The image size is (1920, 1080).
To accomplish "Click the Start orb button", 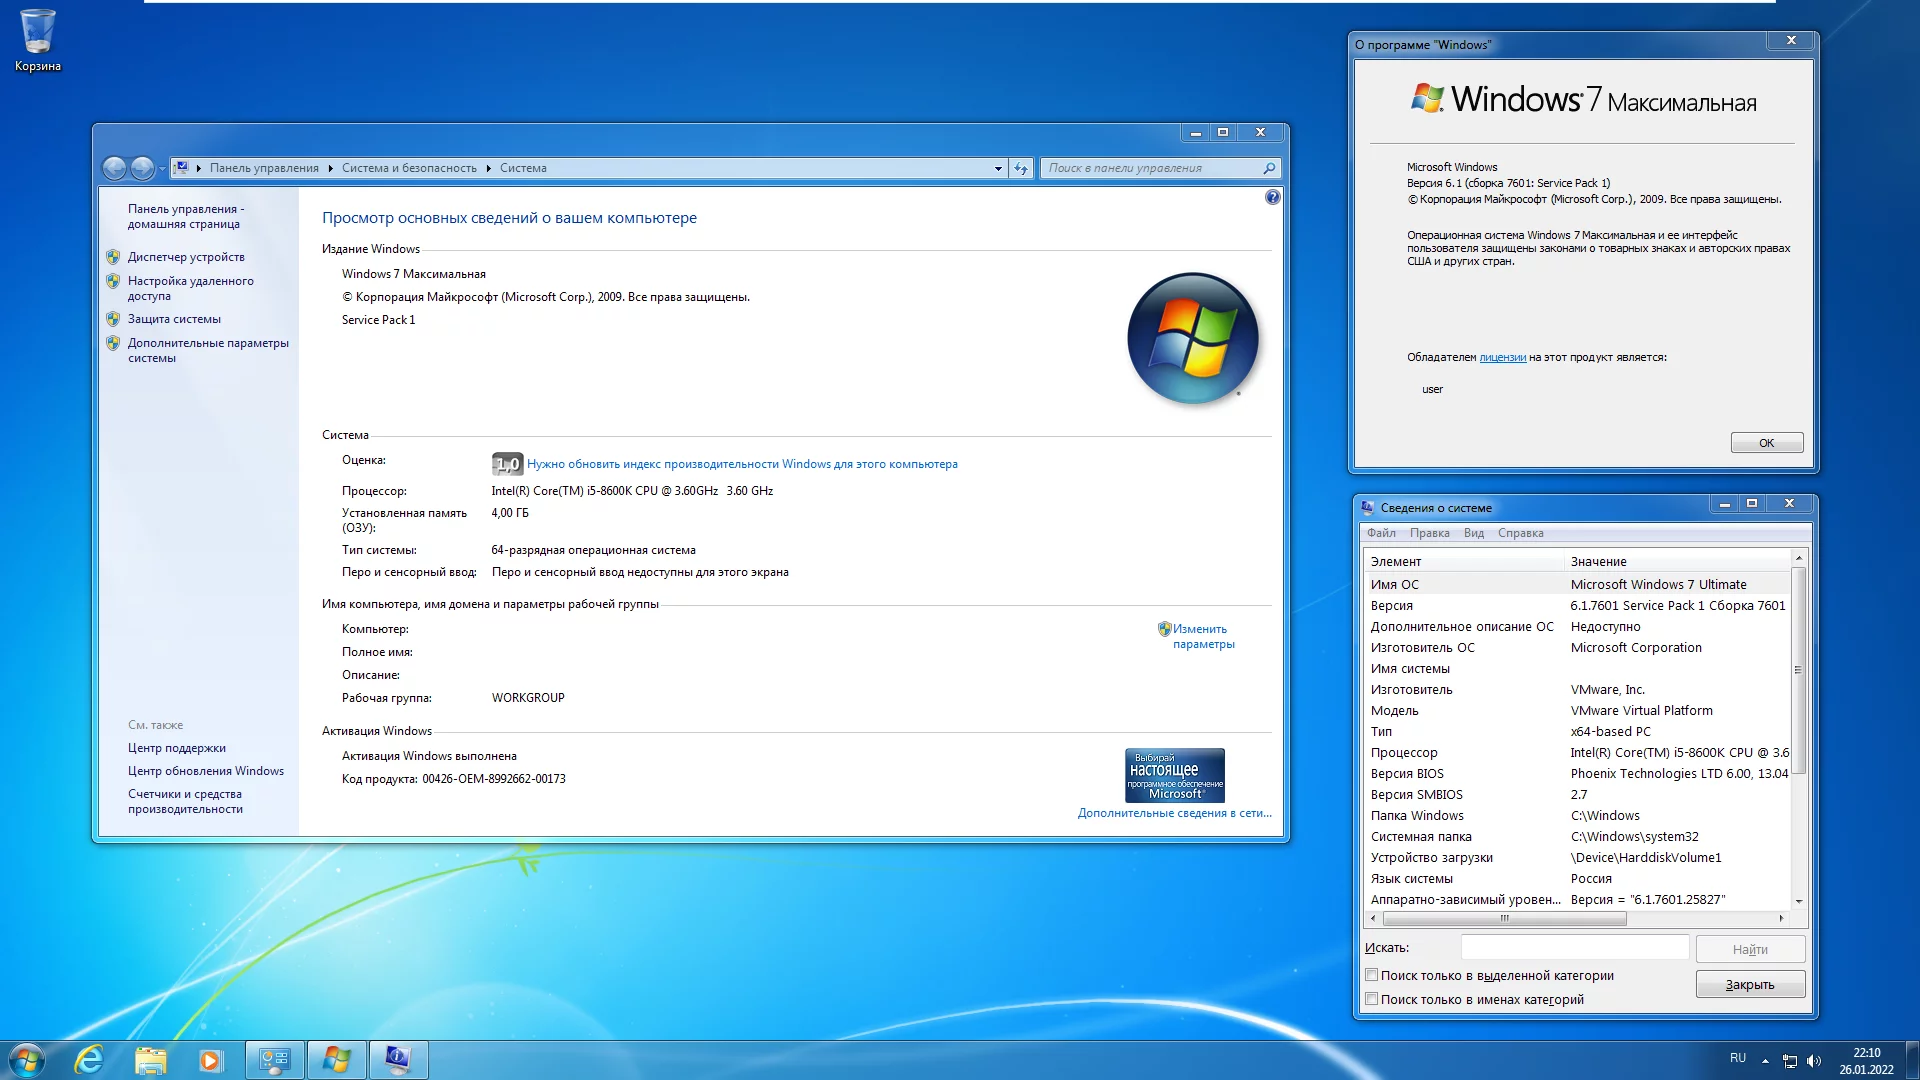I will click(x=27, y=1059).
